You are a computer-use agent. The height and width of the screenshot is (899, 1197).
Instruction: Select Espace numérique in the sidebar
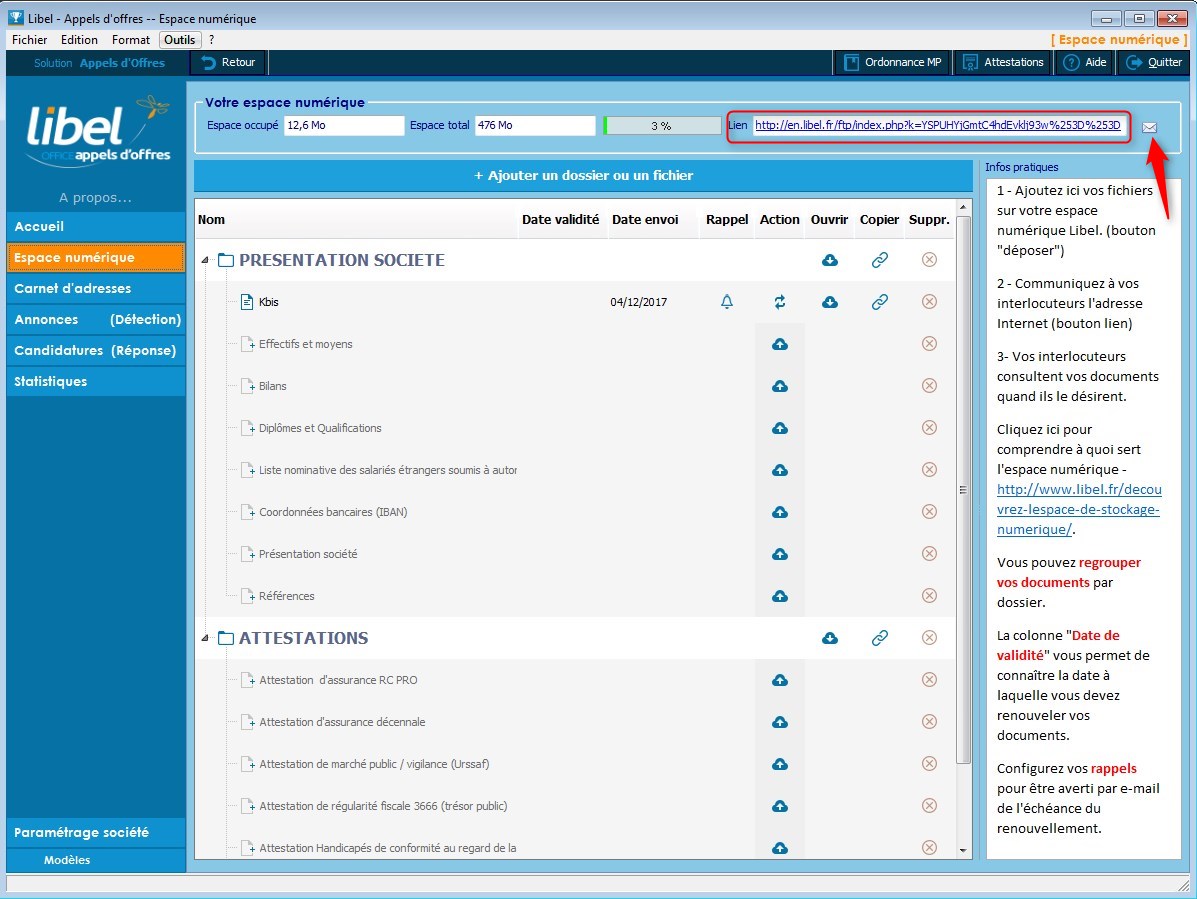point(96,258)
